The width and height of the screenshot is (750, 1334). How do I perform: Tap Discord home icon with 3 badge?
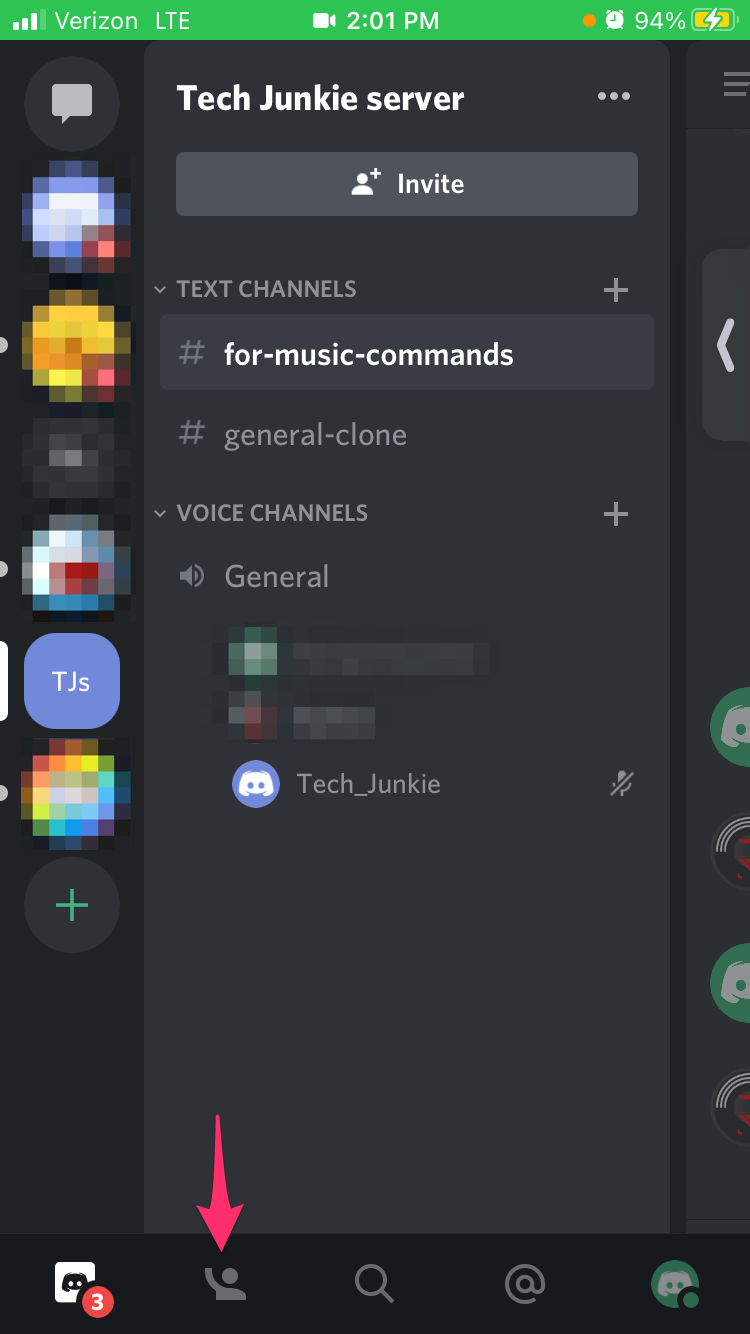tap(75, 1283)
